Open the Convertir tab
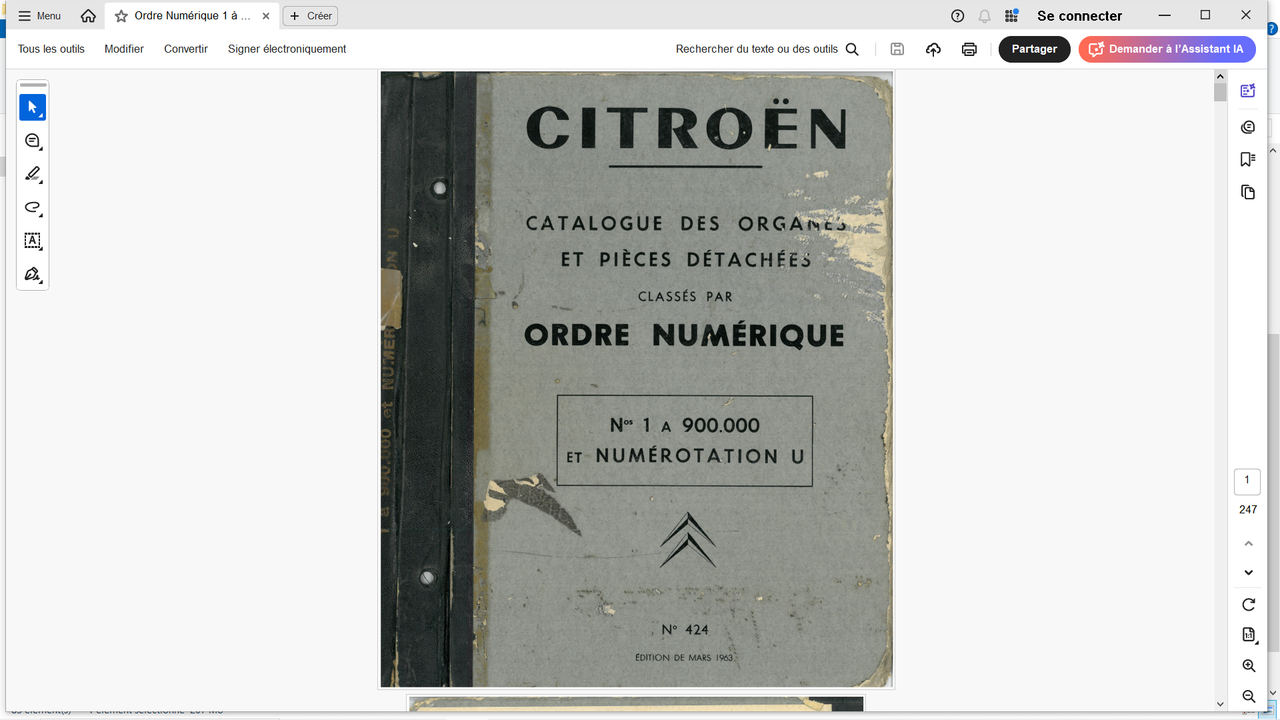 (186, 49)
